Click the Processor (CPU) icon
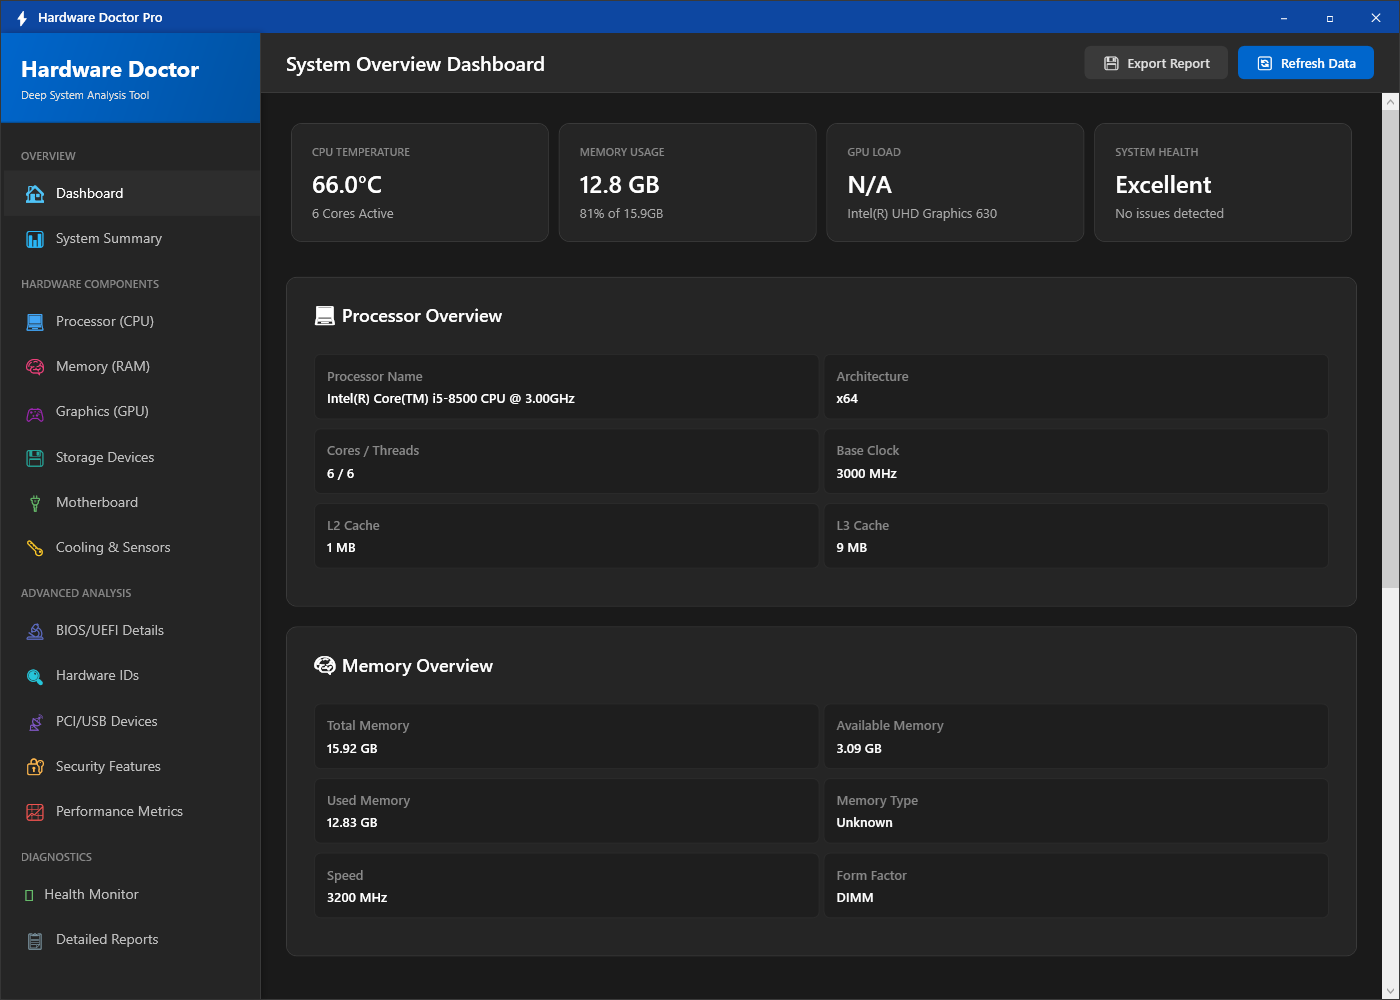The image size is (1400, 1000). pyautogui.click(x=35, y=322)
